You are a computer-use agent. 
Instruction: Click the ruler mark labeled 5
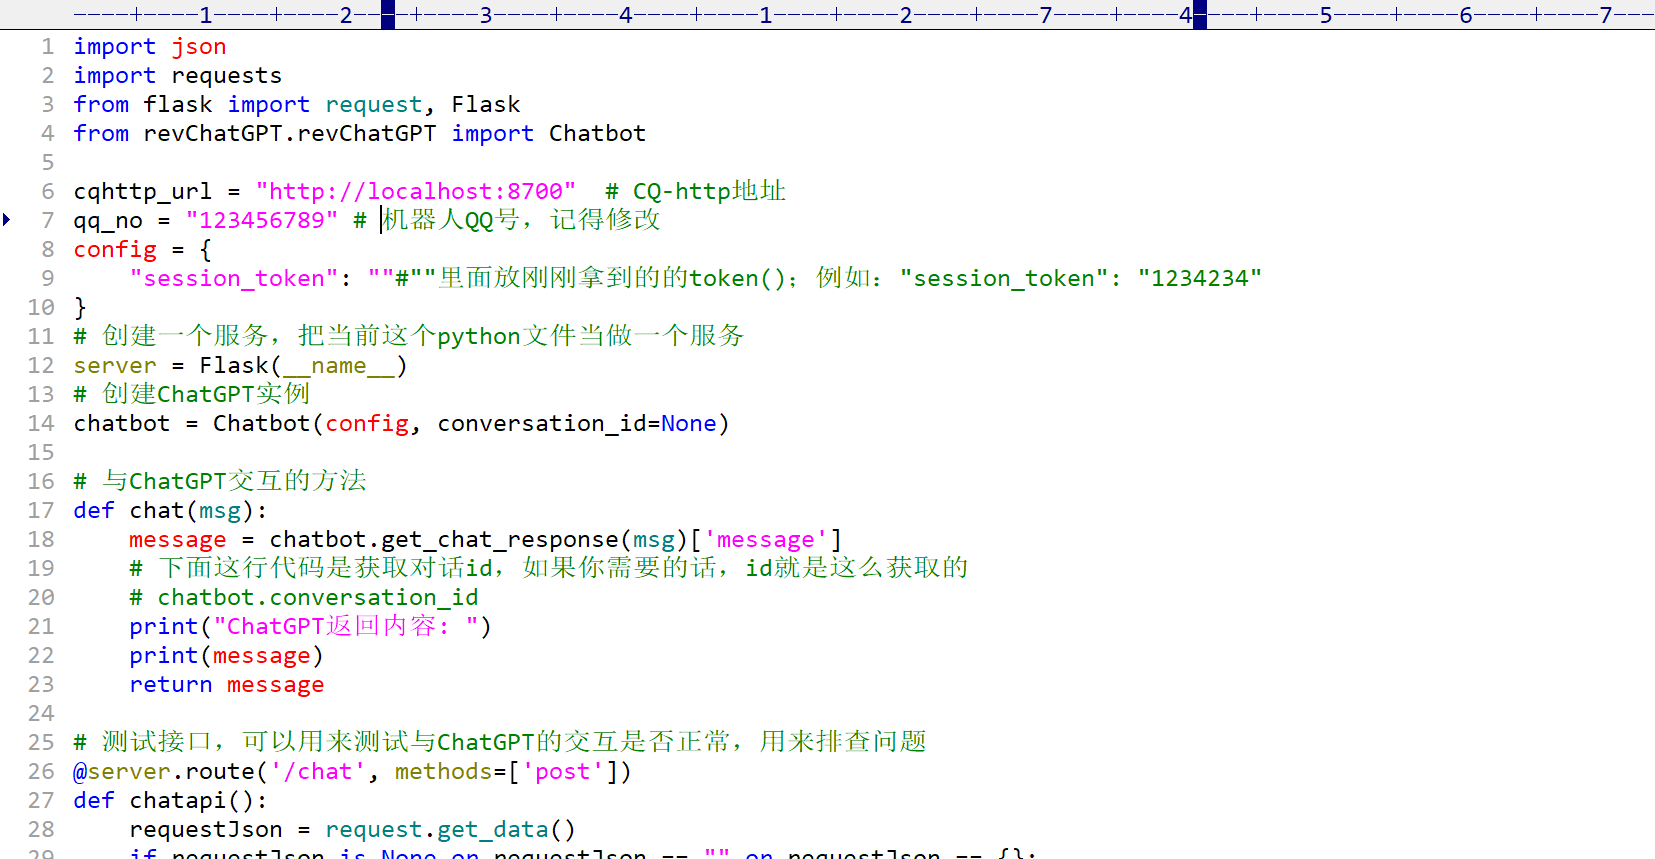pos(1326,15)
